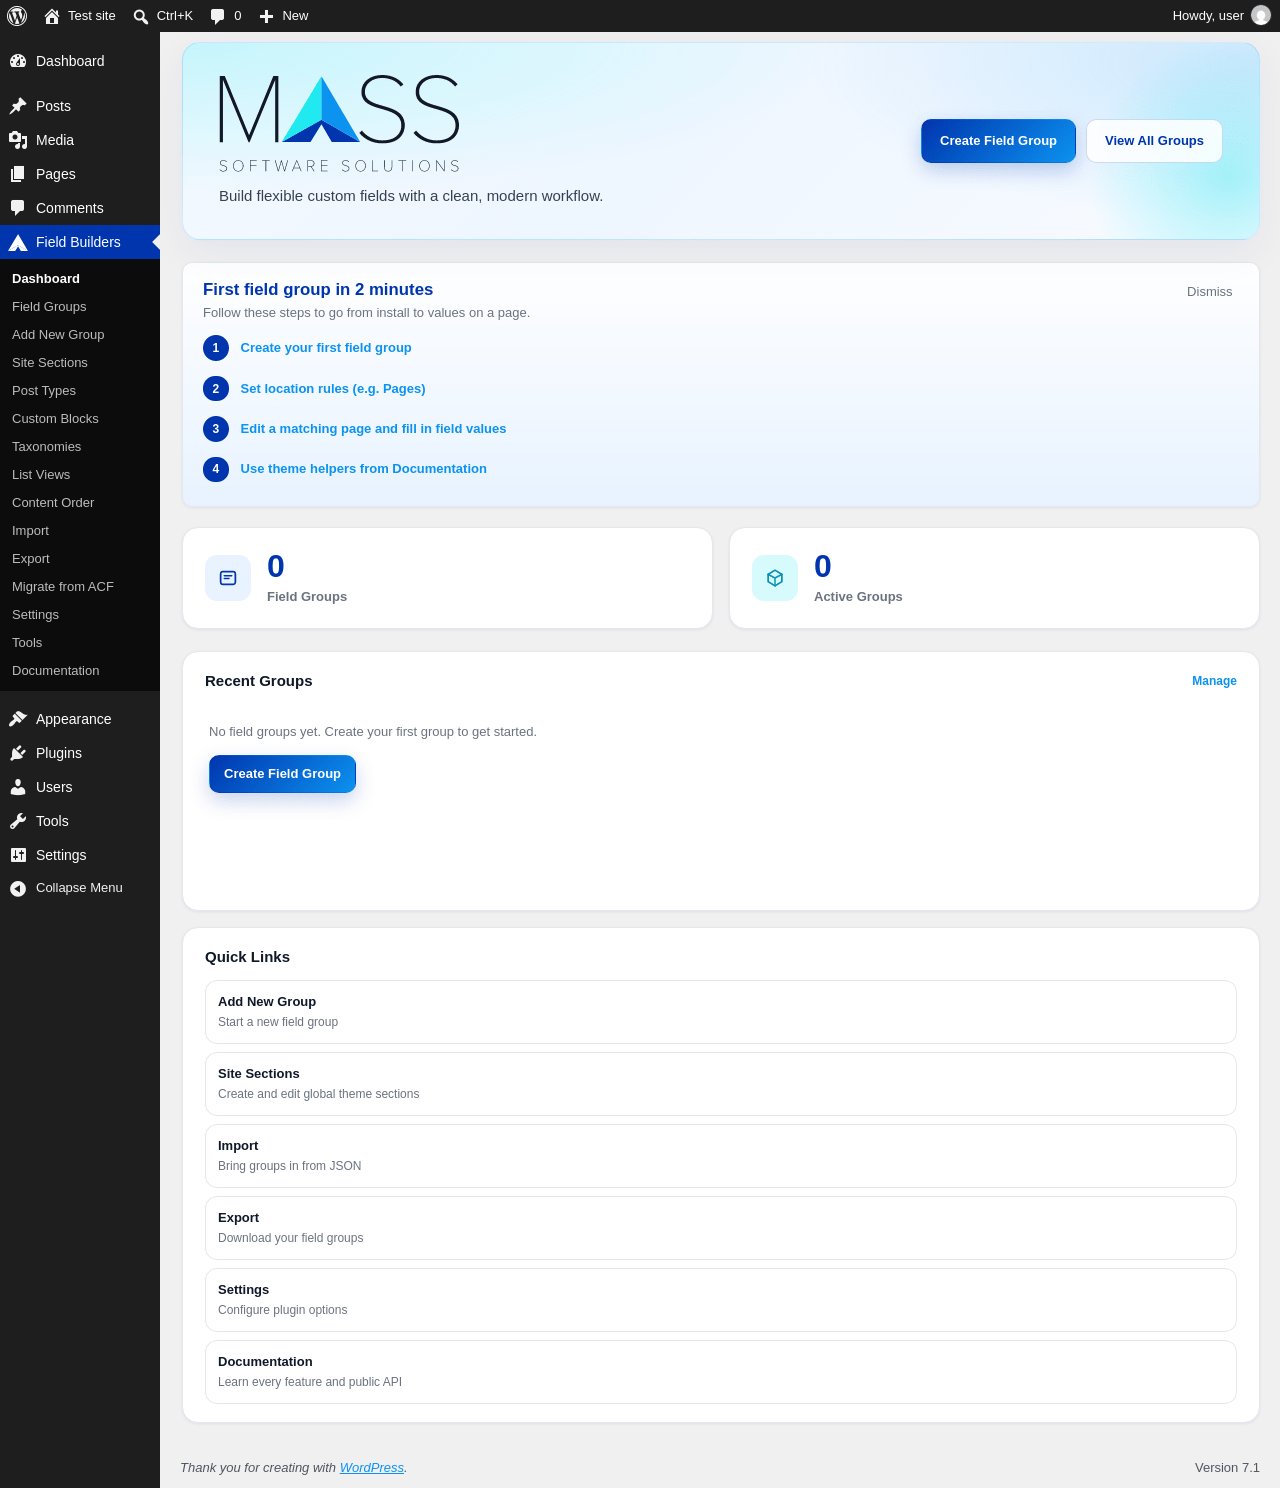Click the Test site home icon
The image size is (1280, 1488).
point(52,16)
